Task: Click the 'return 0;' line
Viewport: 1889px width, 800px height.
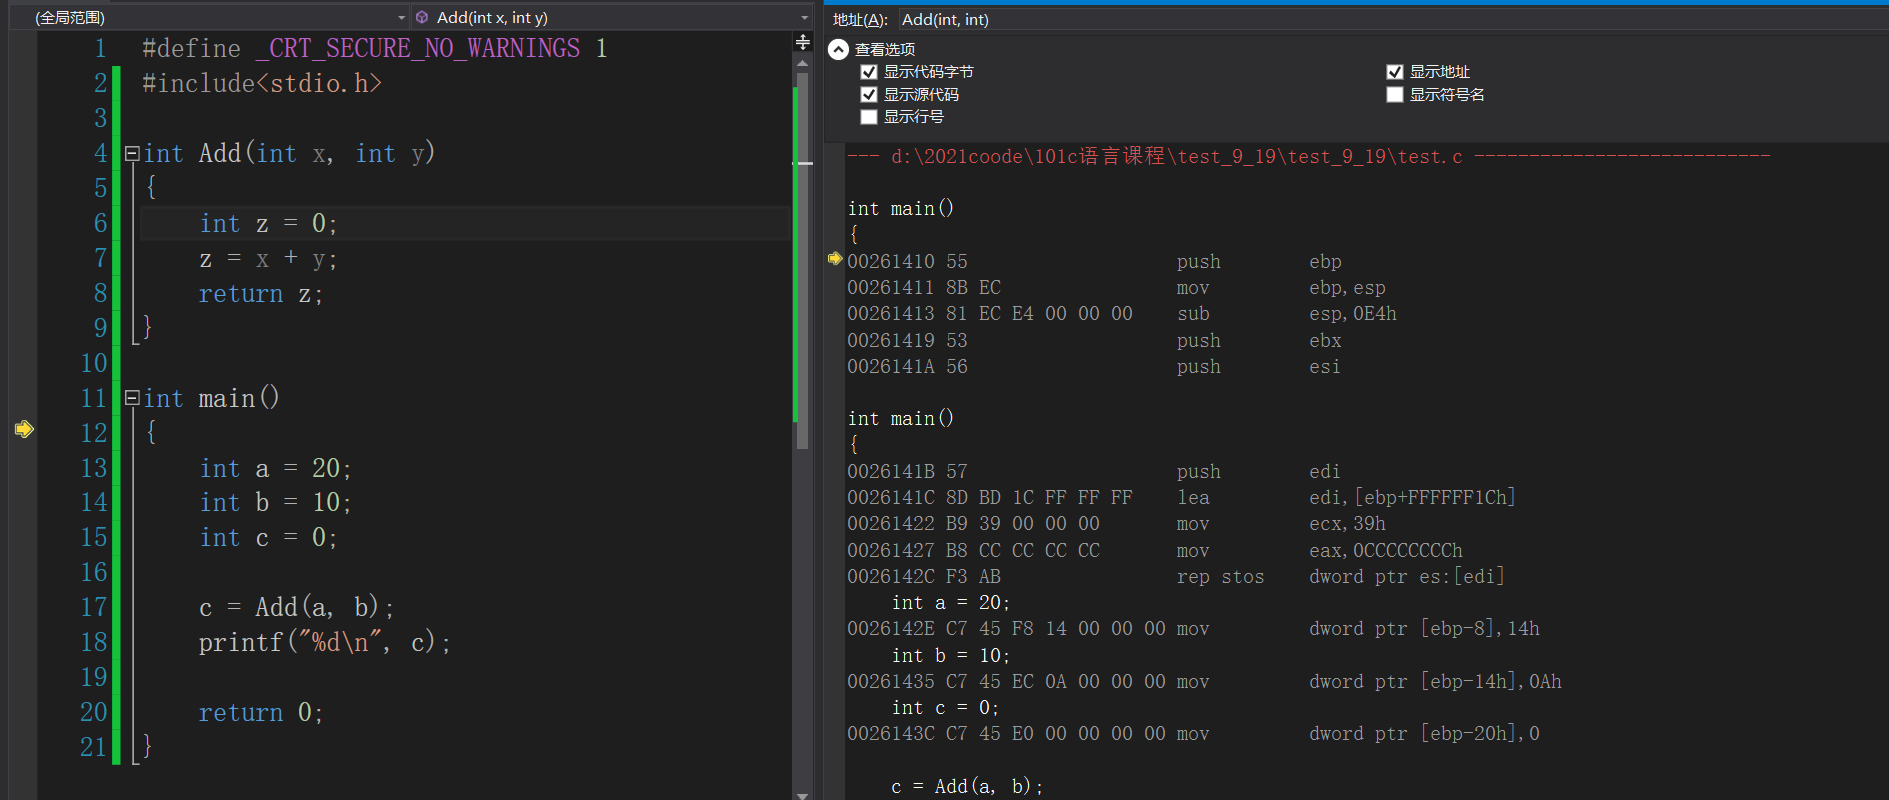Action: (260, 712)
